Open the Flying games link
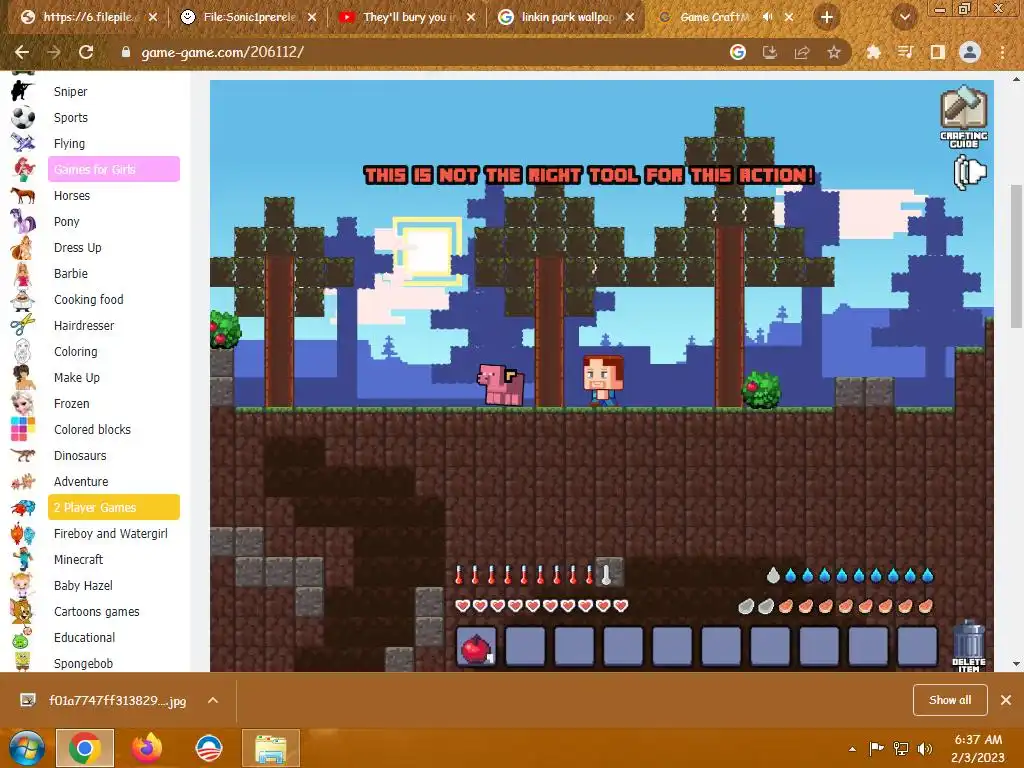Viewport: 1024px width, 768px height. (x=69, y=144)
